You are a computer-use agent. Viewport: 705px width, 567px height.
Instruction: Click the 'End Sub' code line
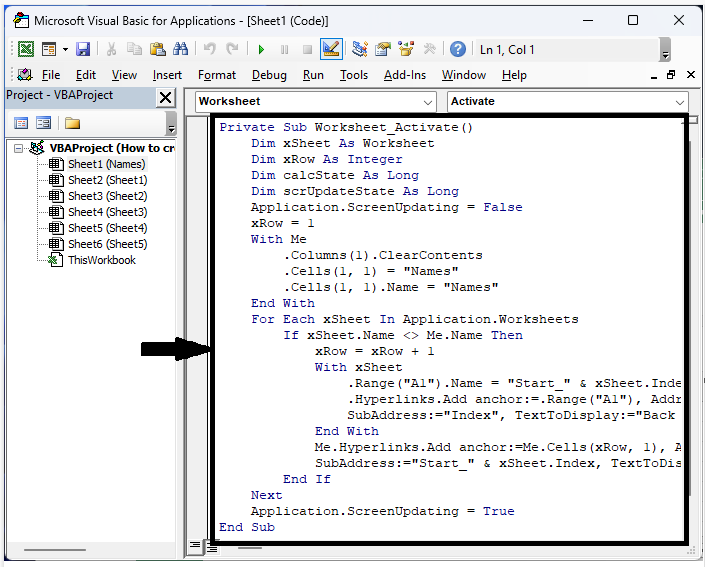[x=247, y=527]
